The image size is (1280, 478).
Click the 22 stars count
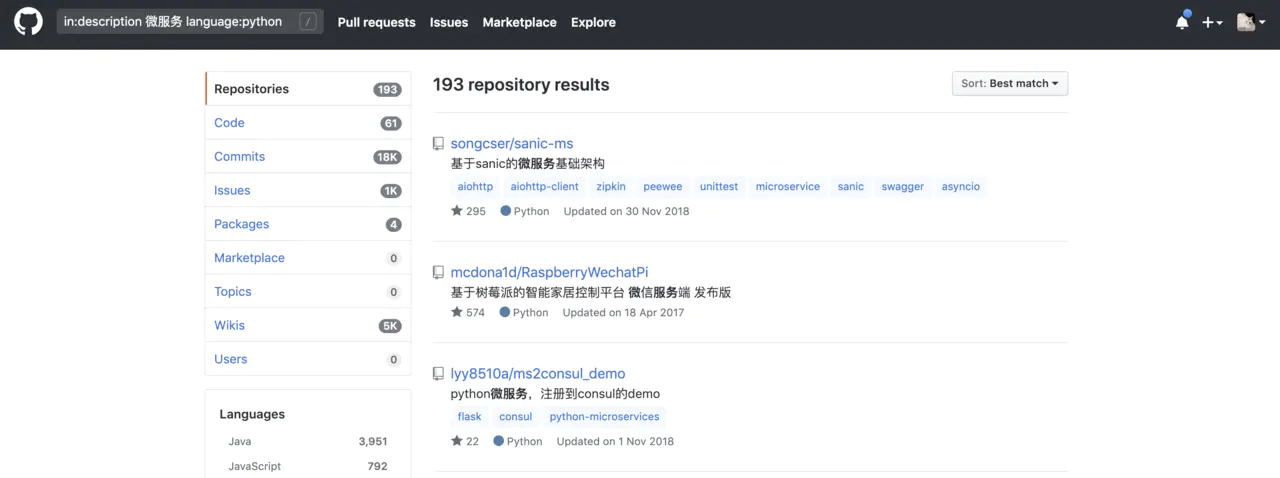coord(465,441)
